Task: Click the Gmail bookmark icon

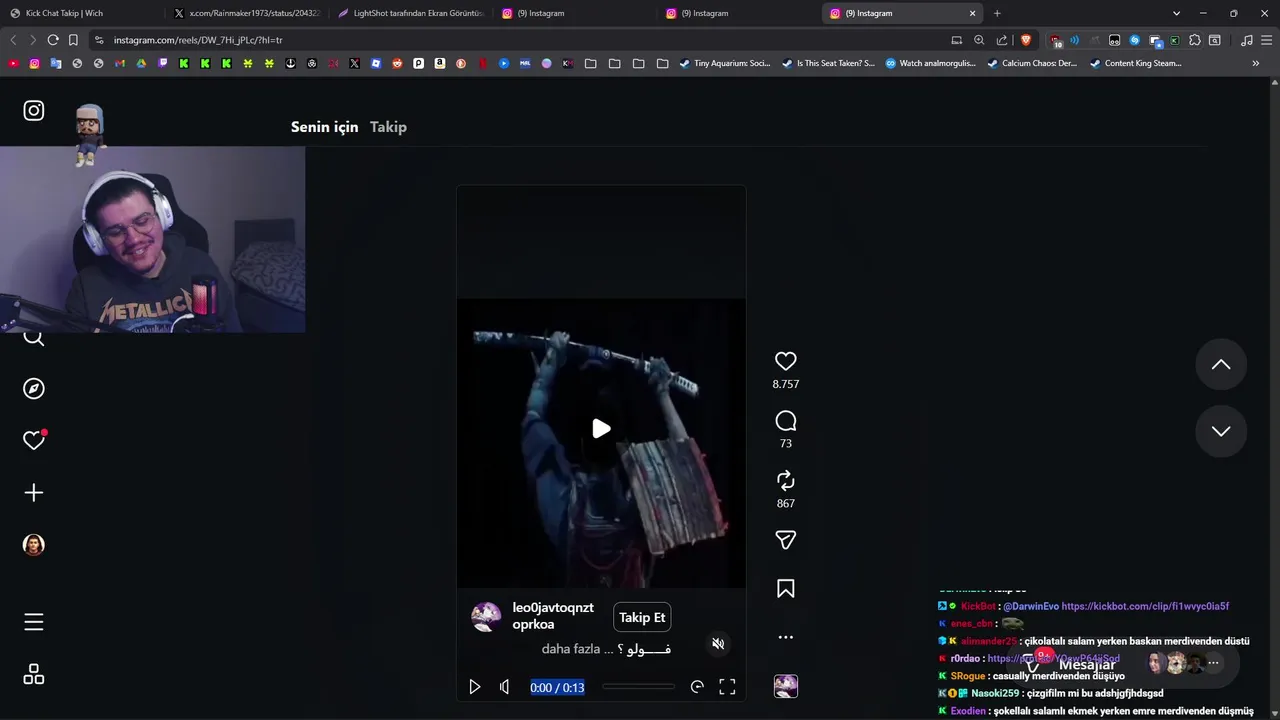Action: 120,63
